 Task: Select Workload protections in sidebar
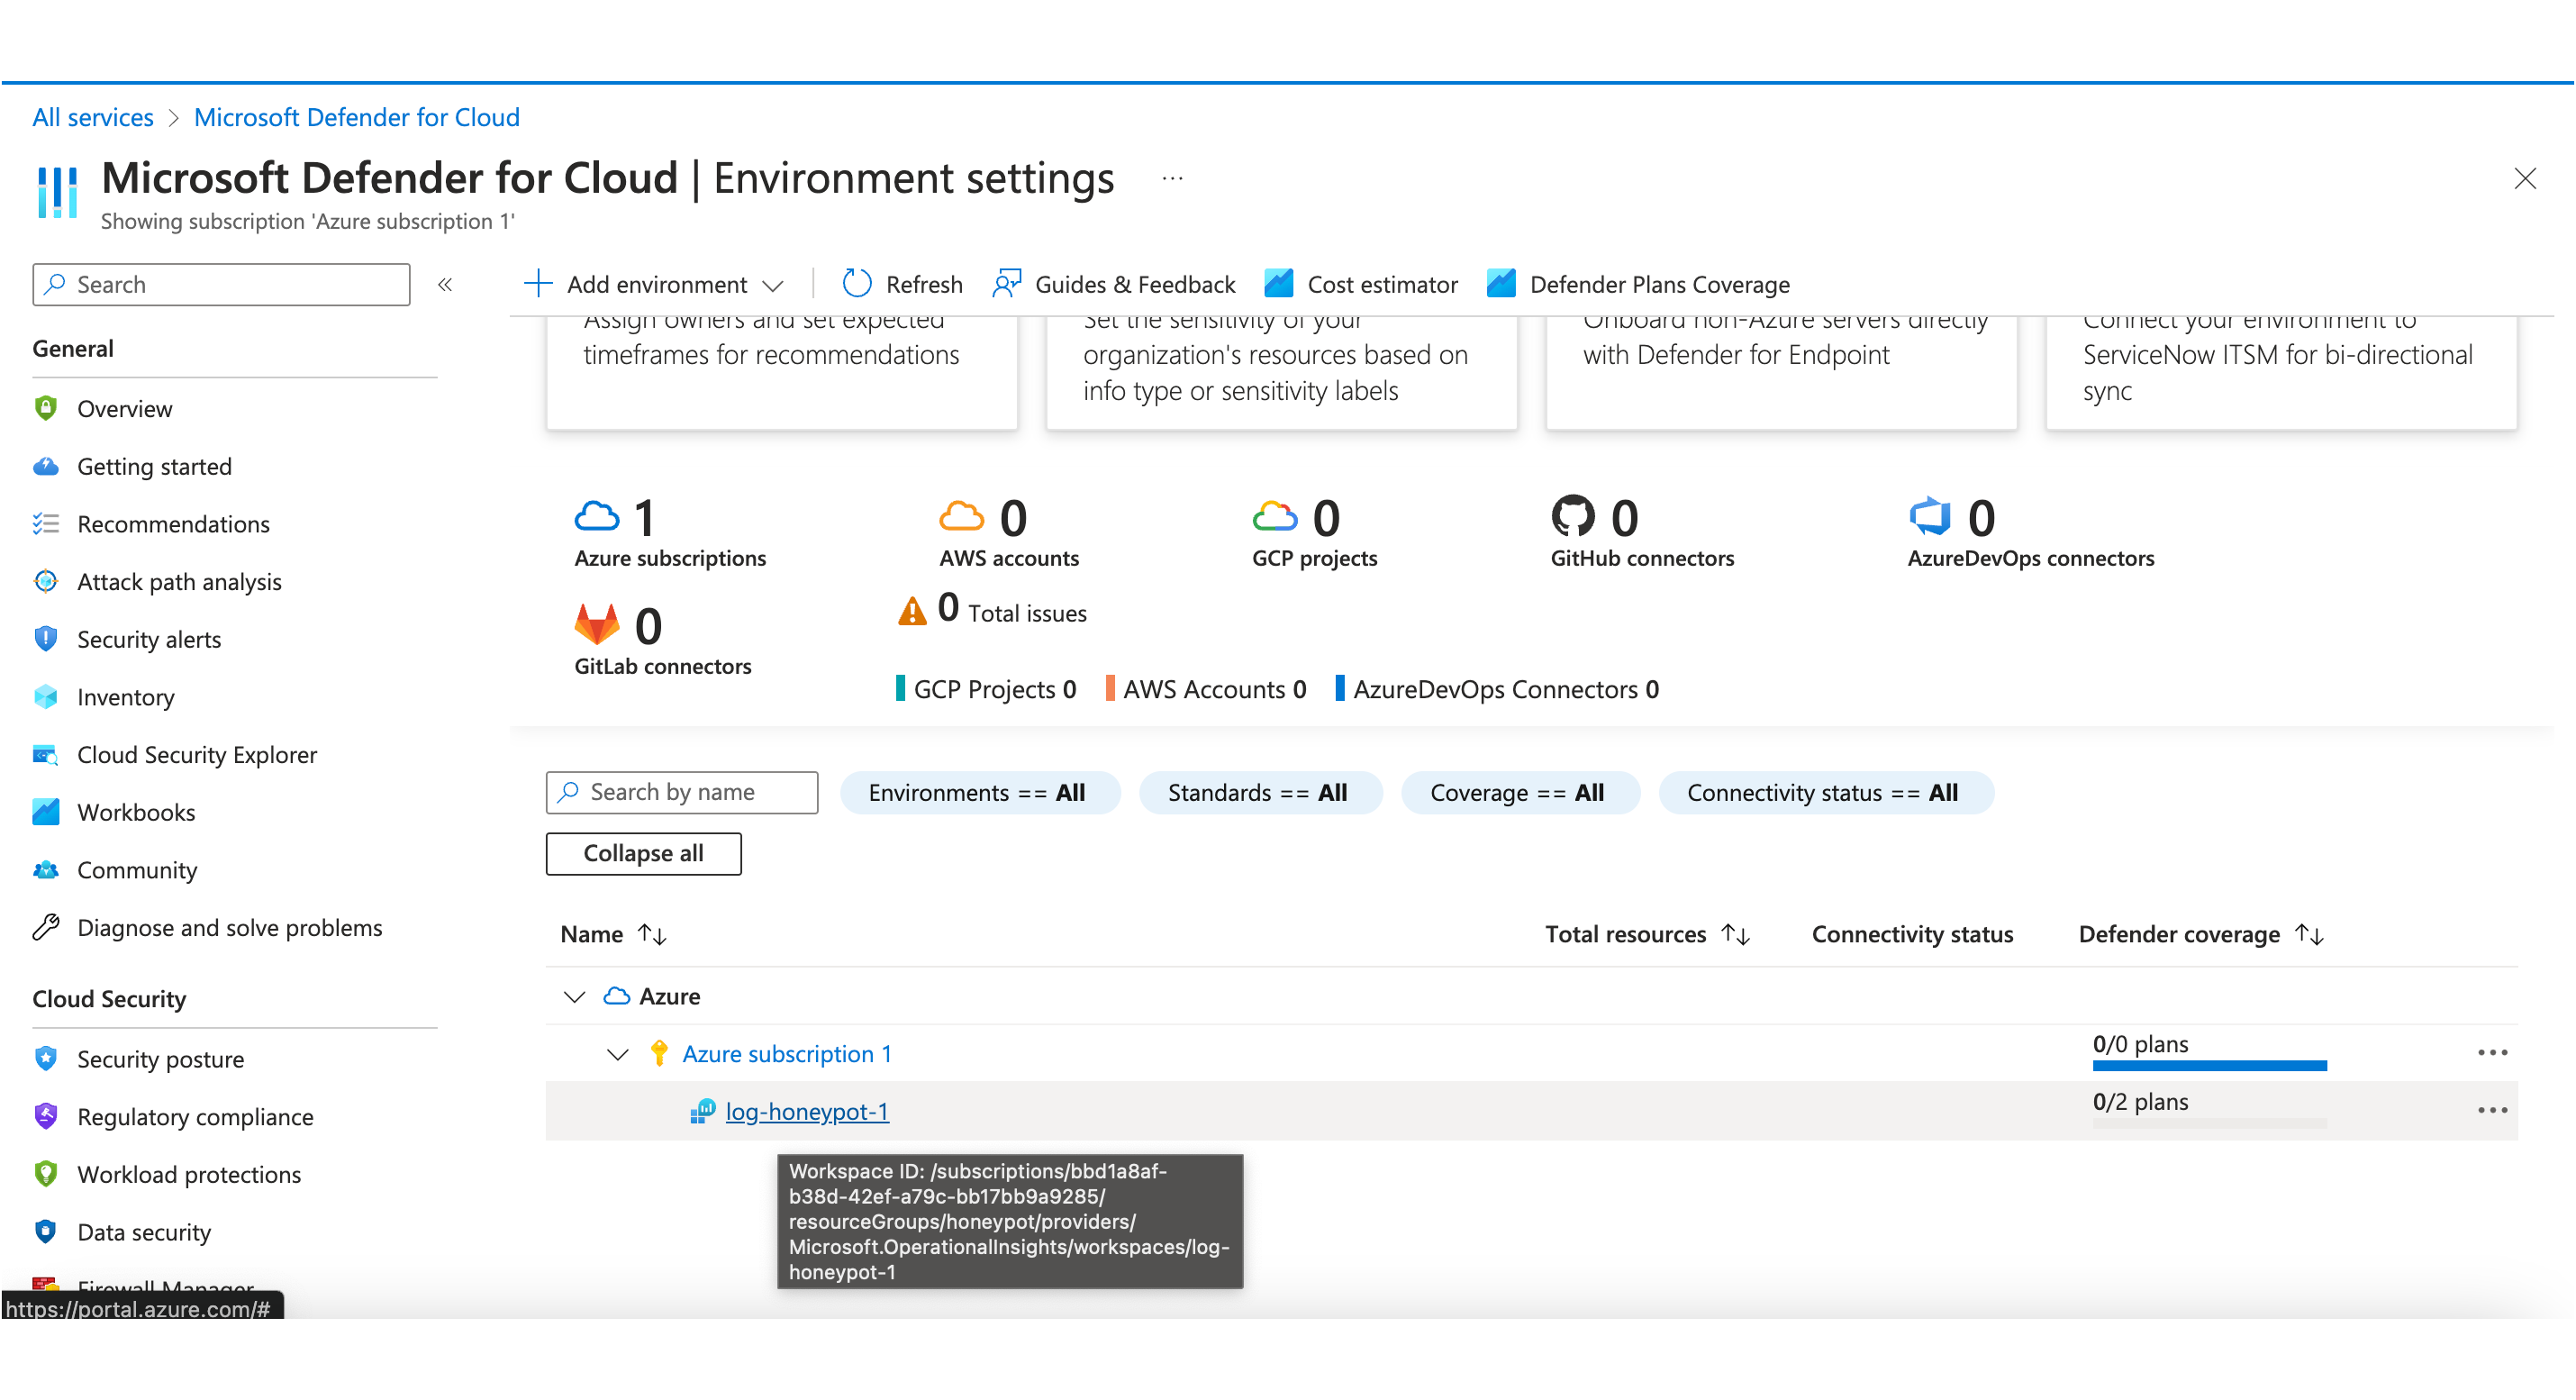[189, 1174]
